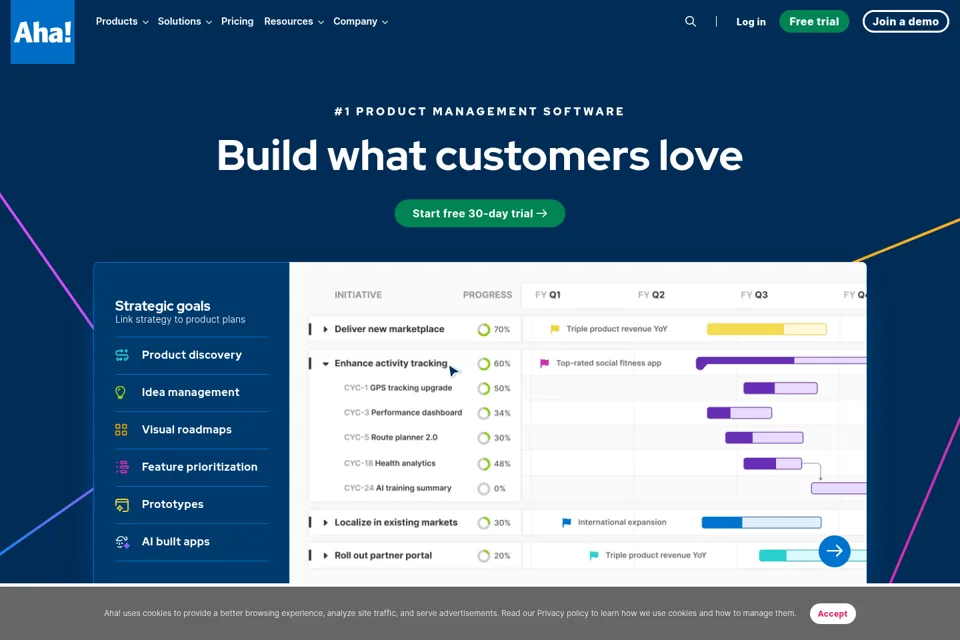Click the GPS tracking upgrade Gantt bar
Image resolution: width=960 pixels, height=640 pixels.
point(781,388)
